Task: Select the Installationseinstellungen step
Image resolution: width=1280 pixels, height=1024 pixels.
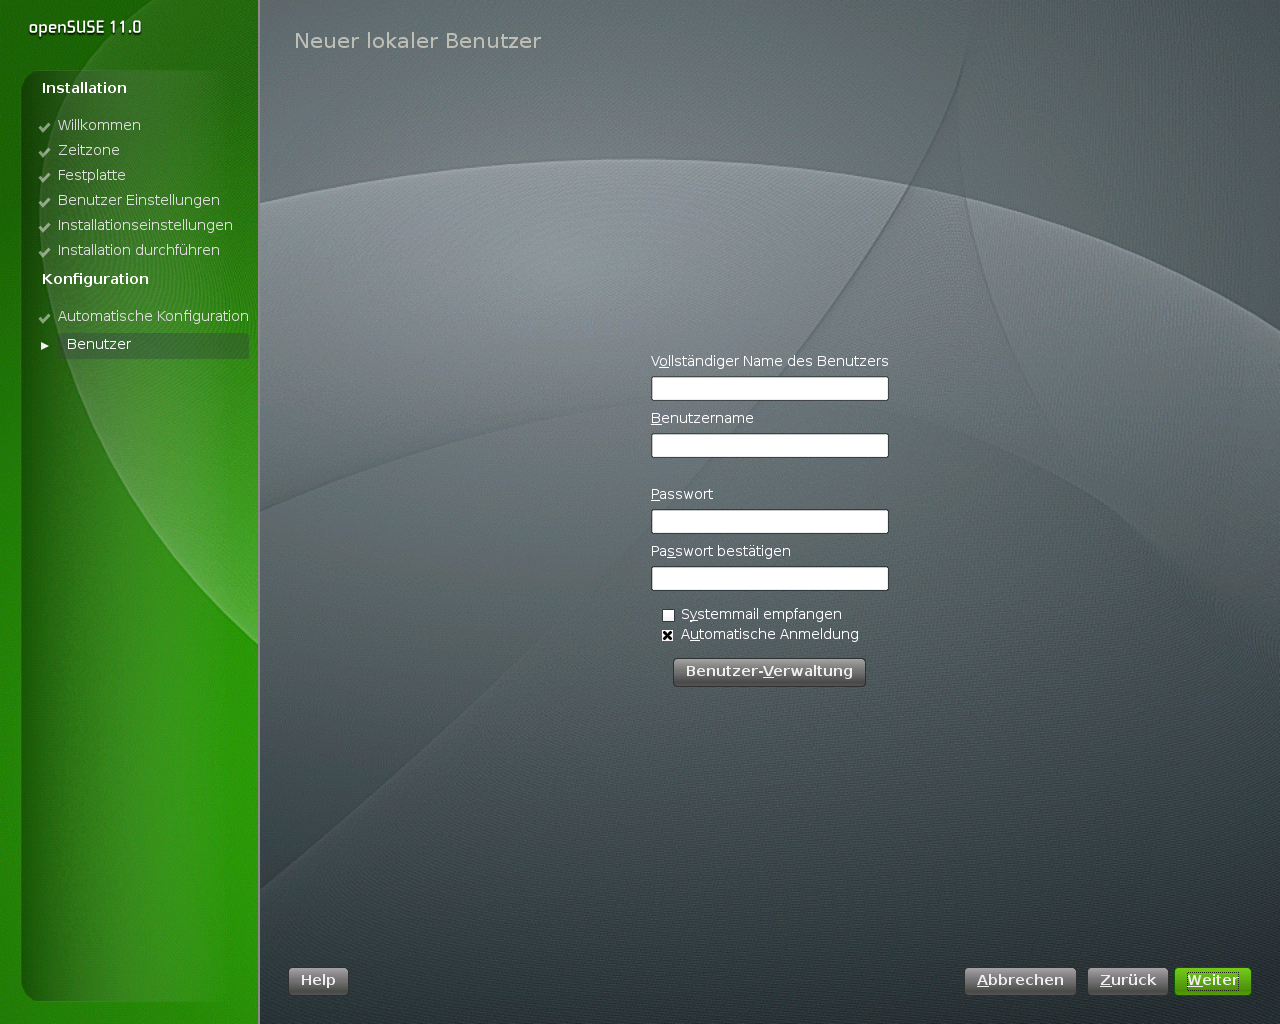Action: pyautogui.click(x=145, y=225)
